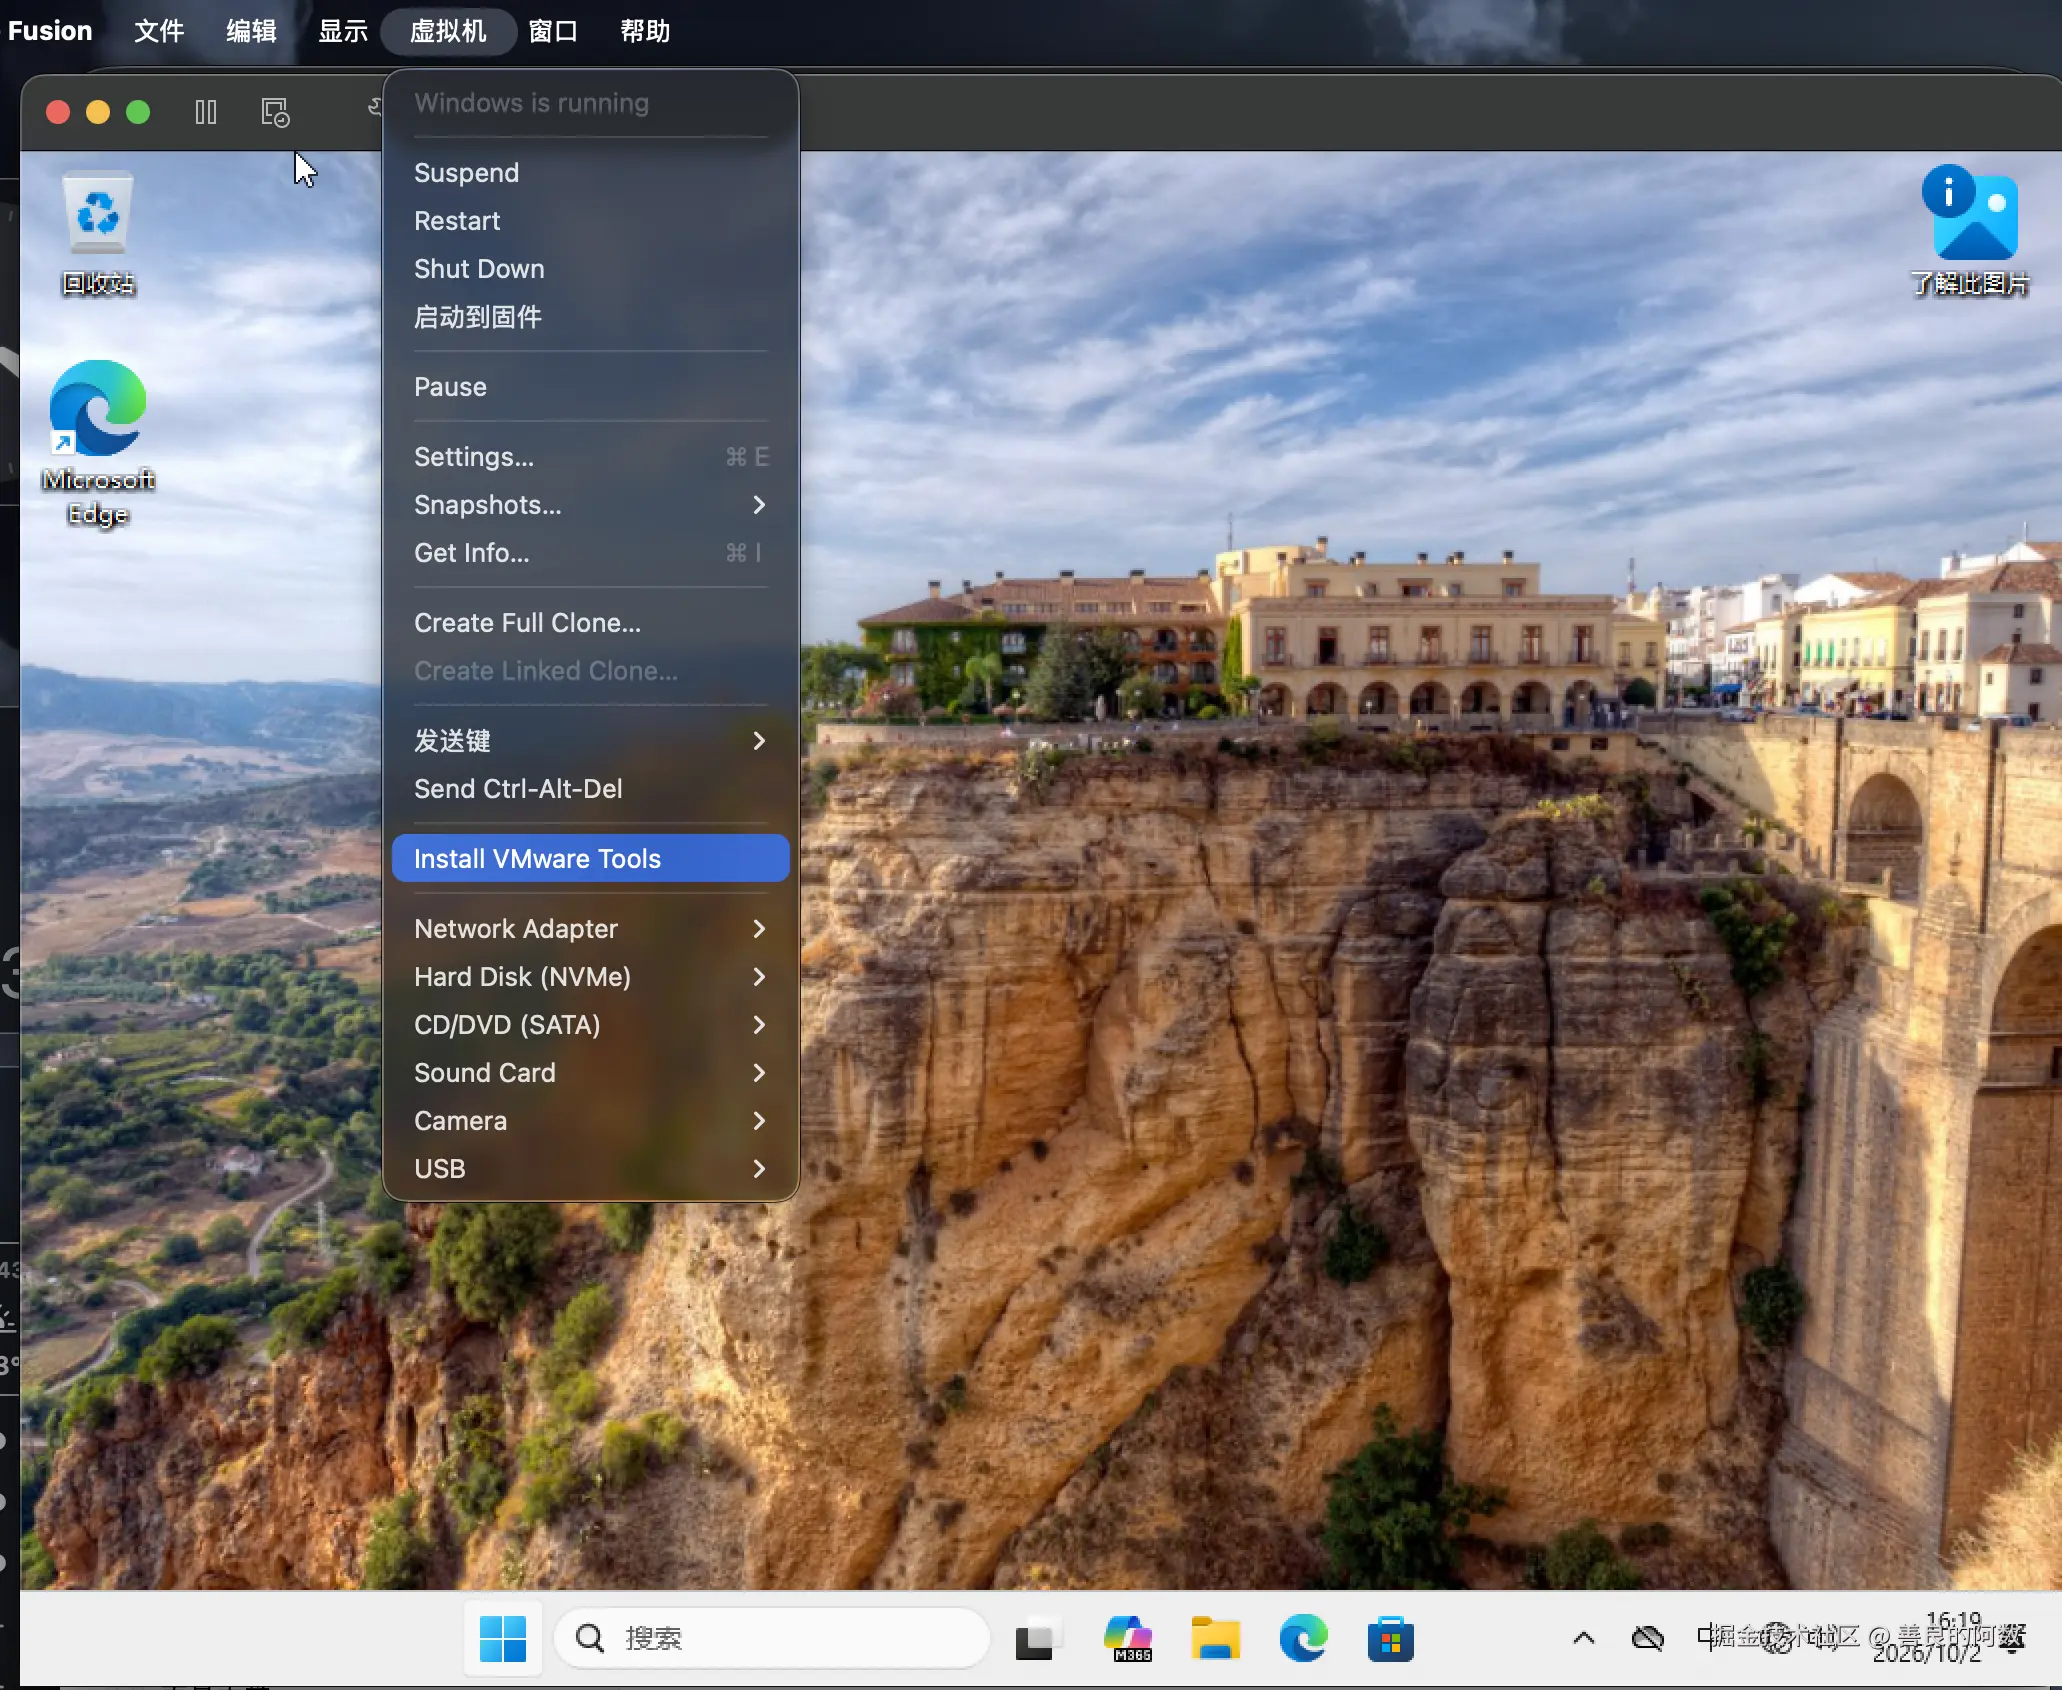Open File Explorer from taskbar
The height and width of the screenshot is (1690, 2062).
[x=1215, y=1640]
